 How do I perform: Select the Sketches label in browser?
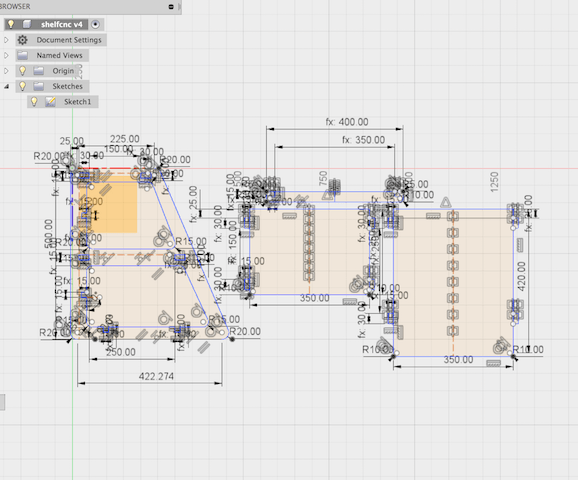[67, 86]
